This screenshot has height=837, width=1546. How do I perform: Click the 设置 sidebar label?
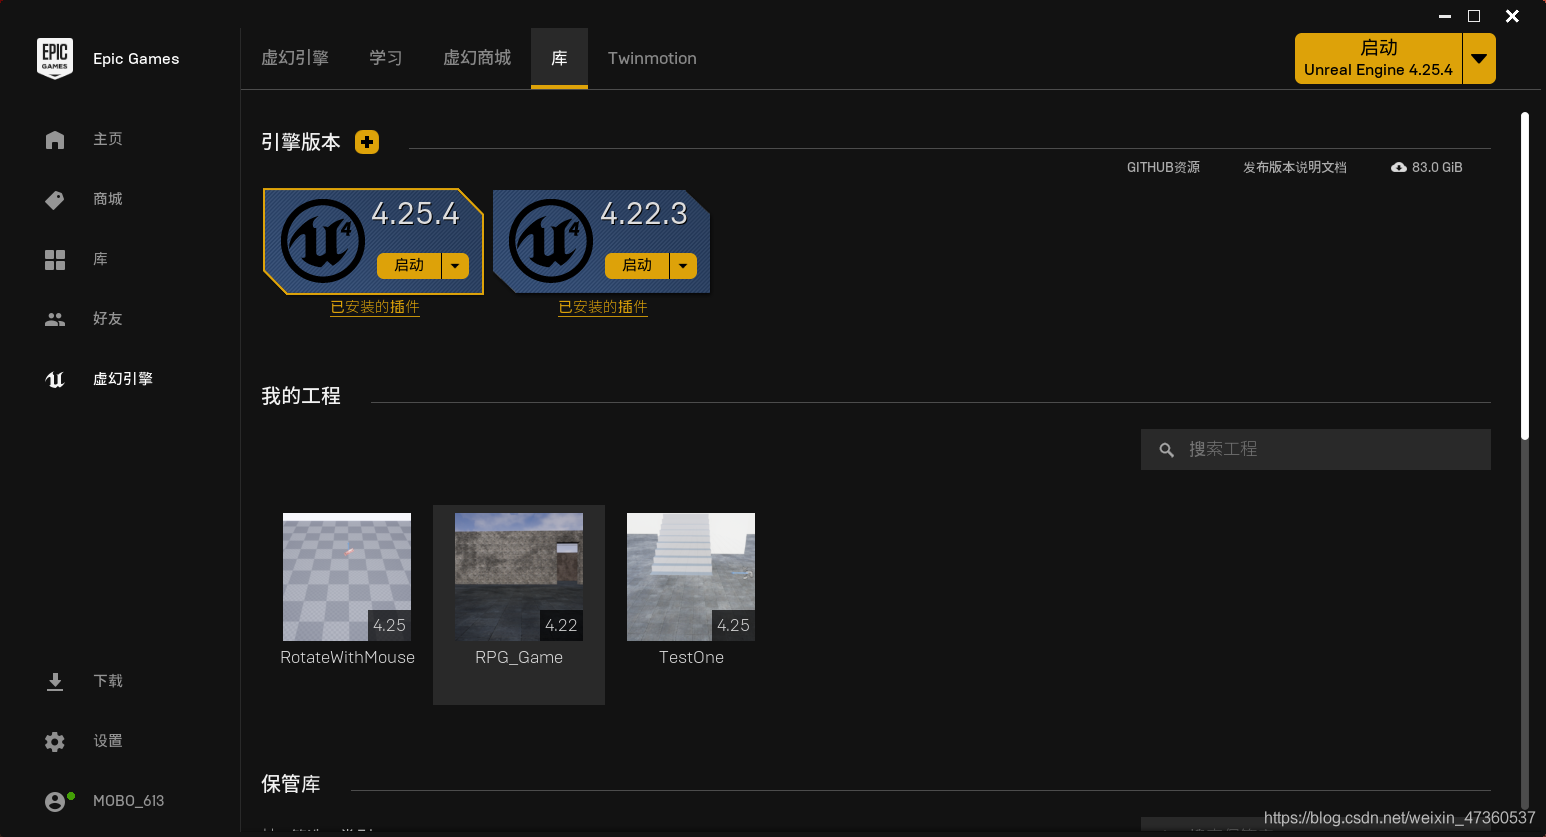108,741
